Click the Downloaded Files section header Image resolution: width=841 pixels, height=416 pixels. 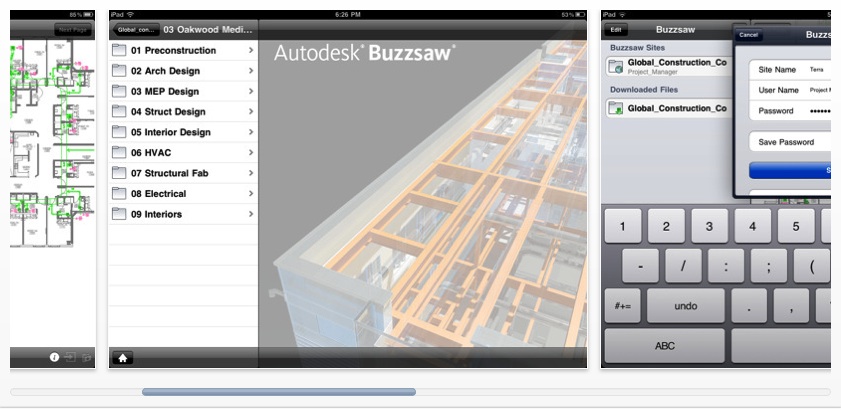644,90
